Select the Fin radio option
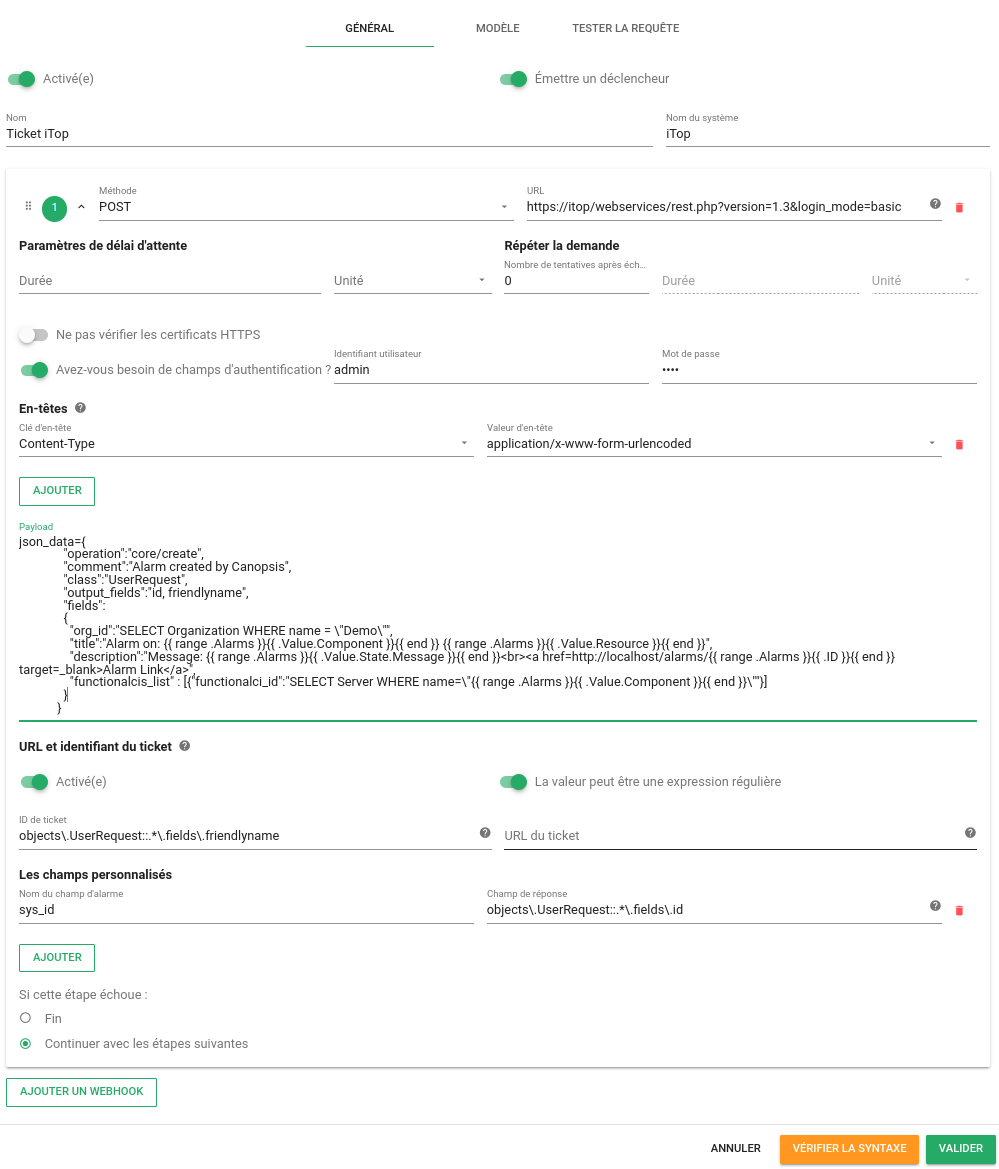This screenshot has width=999, height=1169. [x=25, y=1018]
